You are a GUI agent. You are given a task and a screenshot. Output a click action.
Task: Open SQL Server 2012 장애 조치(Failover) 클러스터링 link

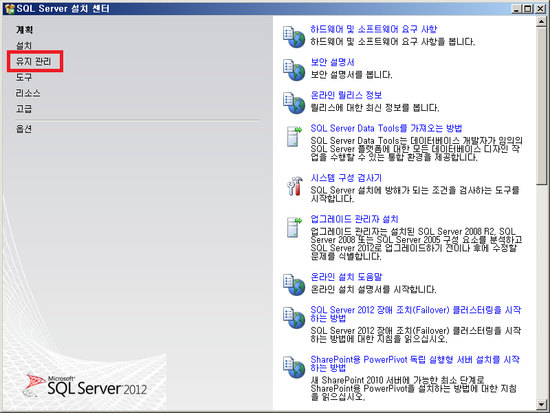pyautogui.click(x=416, y=314)
